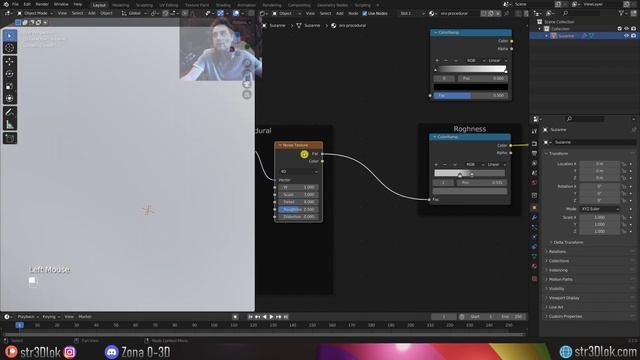Toggle Suzanne render camera icon in outliner
The width and height of the screenshot is (640, 360).
(633, 36)
